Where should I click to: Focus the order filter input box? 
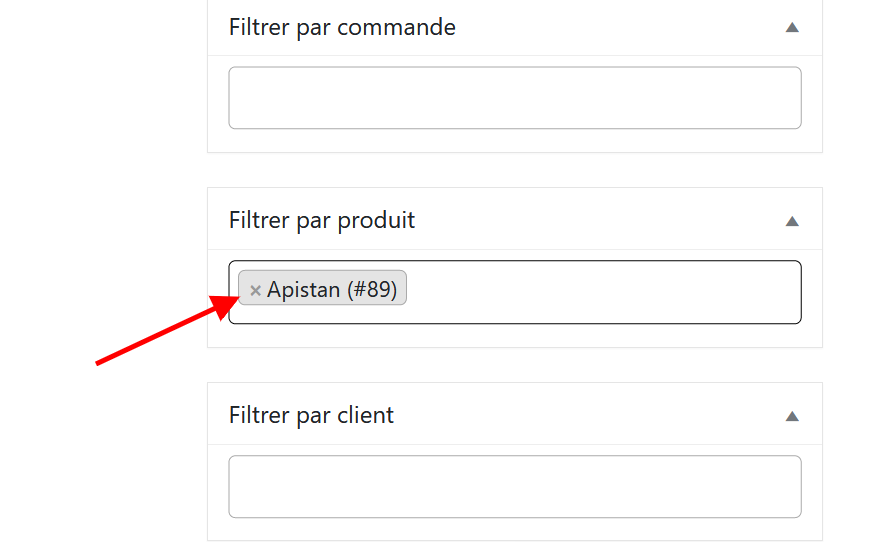tap(514, 98)
